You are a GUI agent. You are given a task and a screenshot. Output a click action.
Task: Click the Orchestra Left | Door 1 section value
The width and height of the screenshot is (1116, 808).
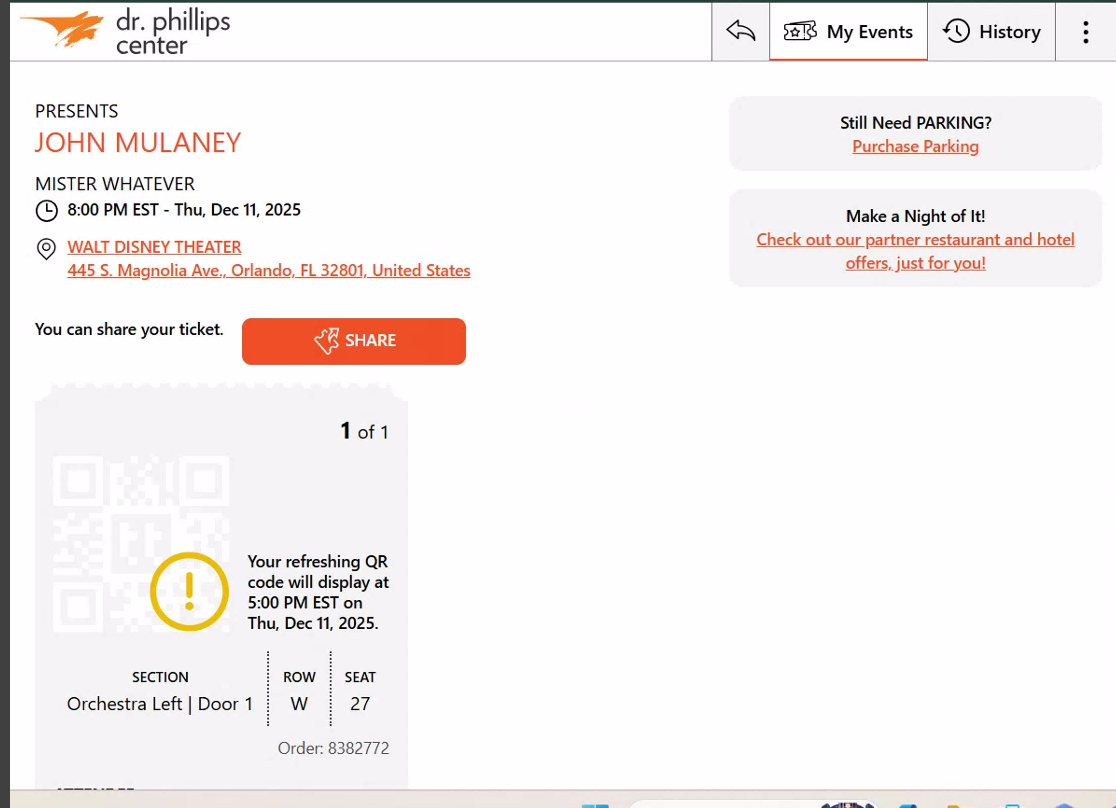(x=159, y=704)
